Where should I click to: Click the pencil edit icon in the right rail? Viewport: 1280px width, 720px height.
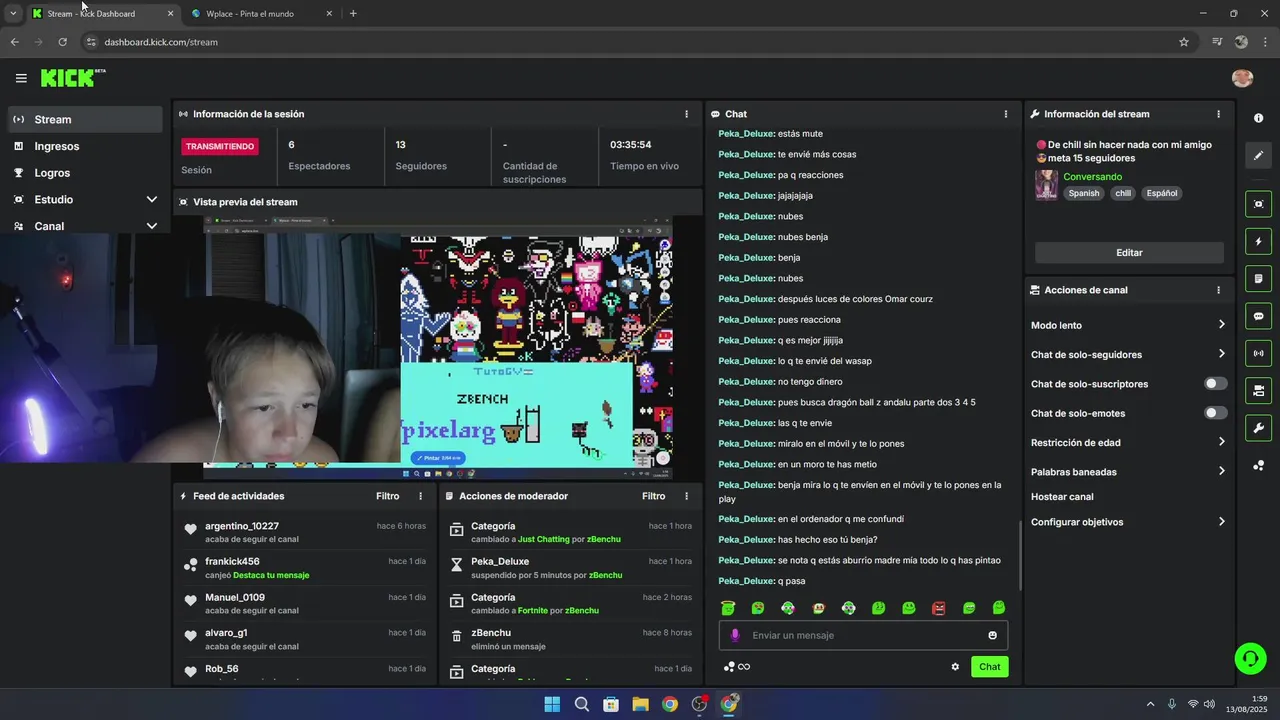[1258, 155]
